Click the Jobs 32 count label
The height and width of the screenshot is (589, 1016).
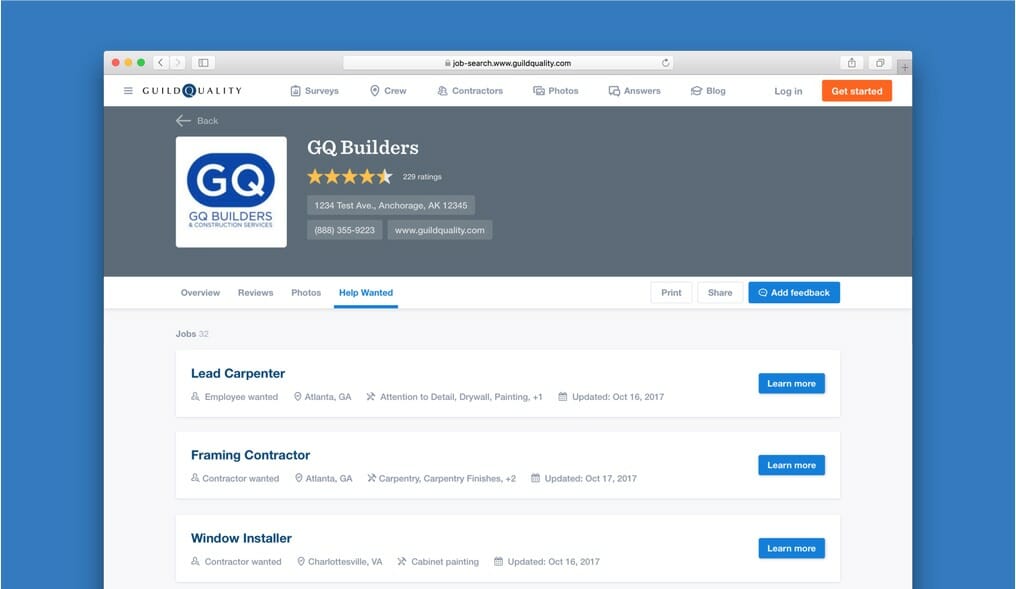point(192,334)
